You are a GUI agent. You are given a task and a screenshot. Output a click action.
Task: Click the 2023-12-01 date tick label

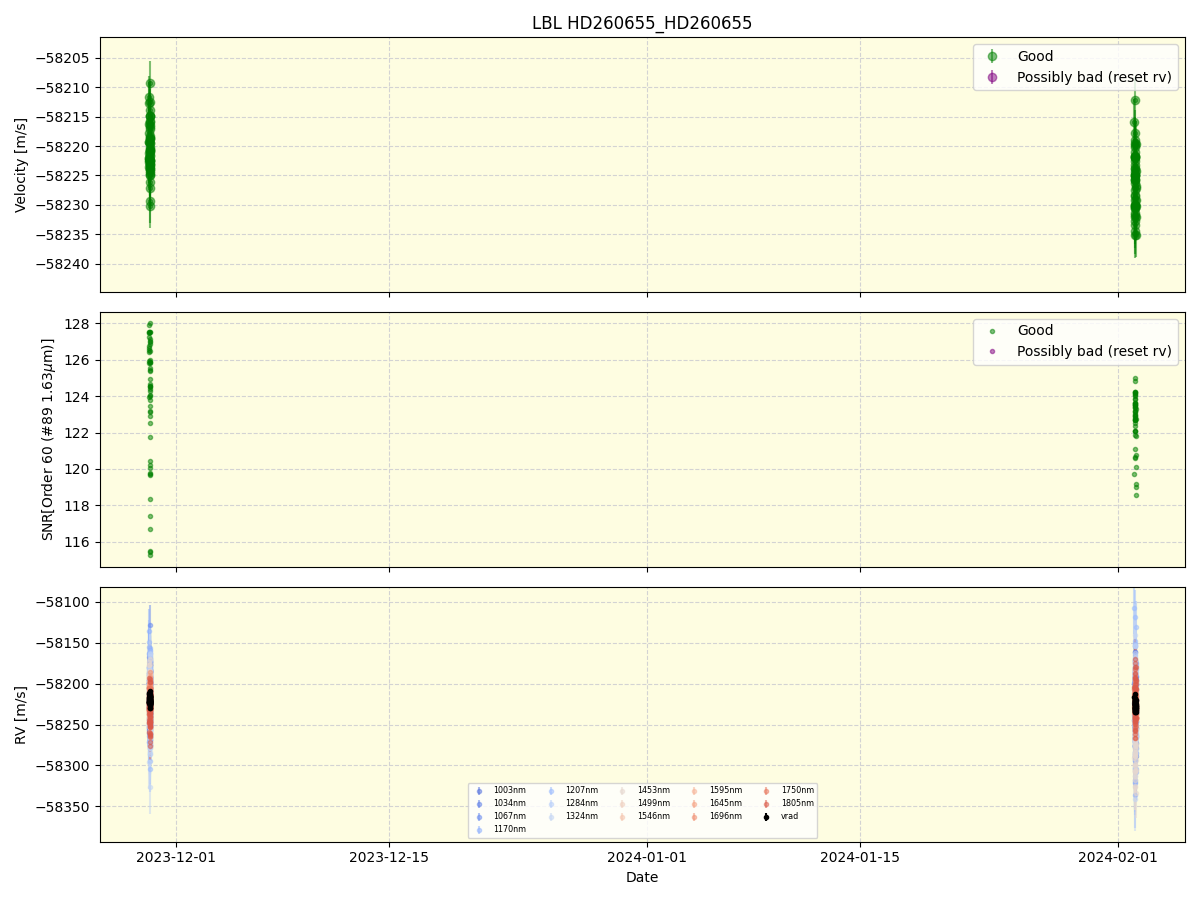(176, 857)
